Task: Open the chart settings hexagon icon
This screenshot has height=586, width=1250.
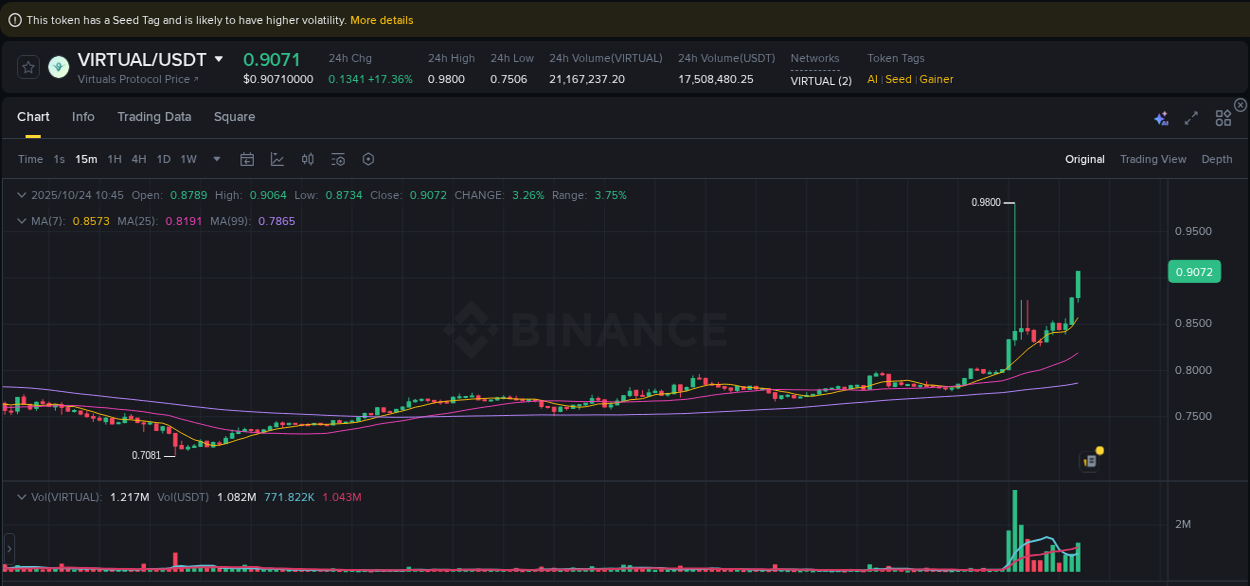Action: (x=367, y=159)
